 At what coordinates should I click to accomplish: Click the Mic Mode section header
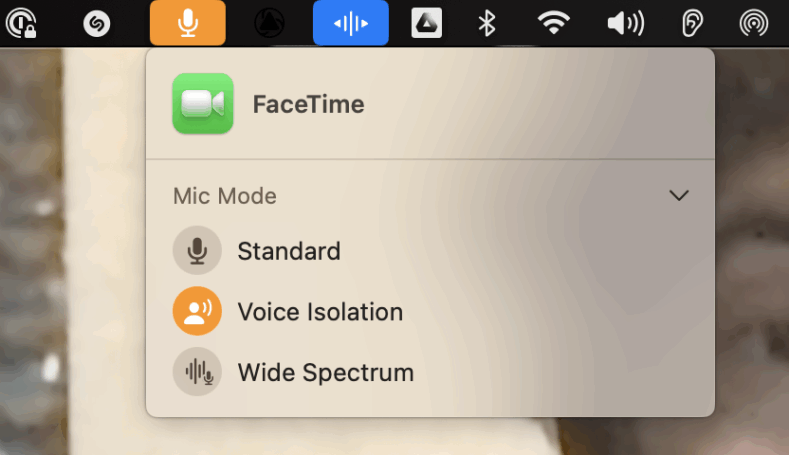tap(225, 196)
